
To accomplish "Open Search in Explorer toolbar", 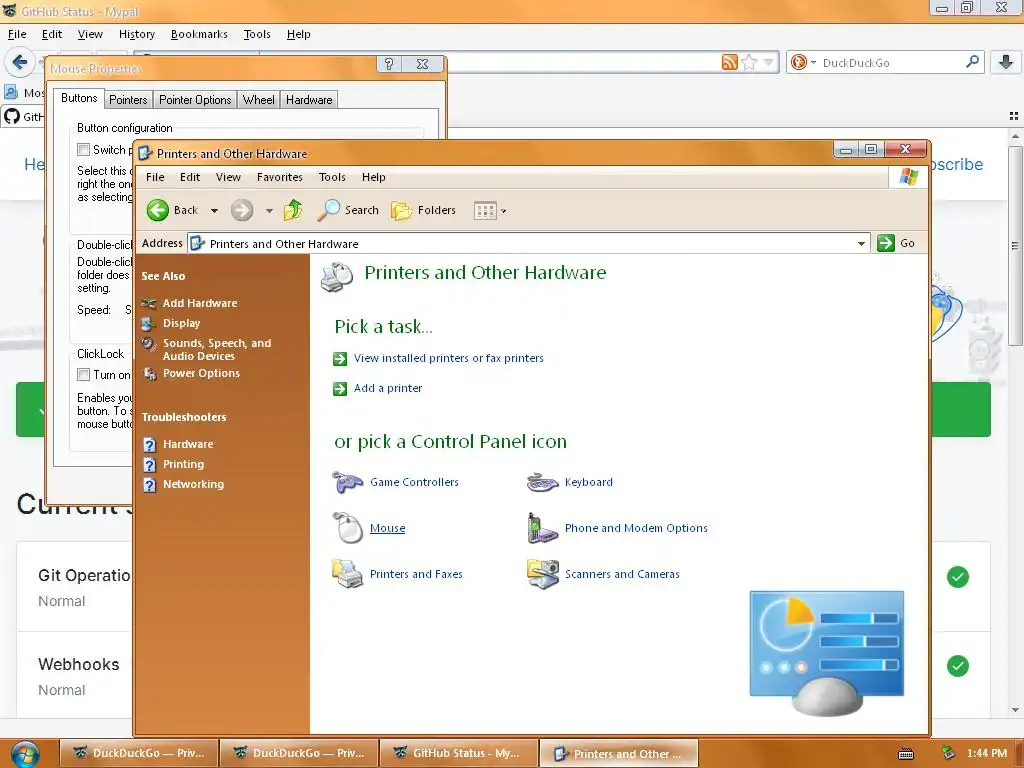I will [347, 210].
